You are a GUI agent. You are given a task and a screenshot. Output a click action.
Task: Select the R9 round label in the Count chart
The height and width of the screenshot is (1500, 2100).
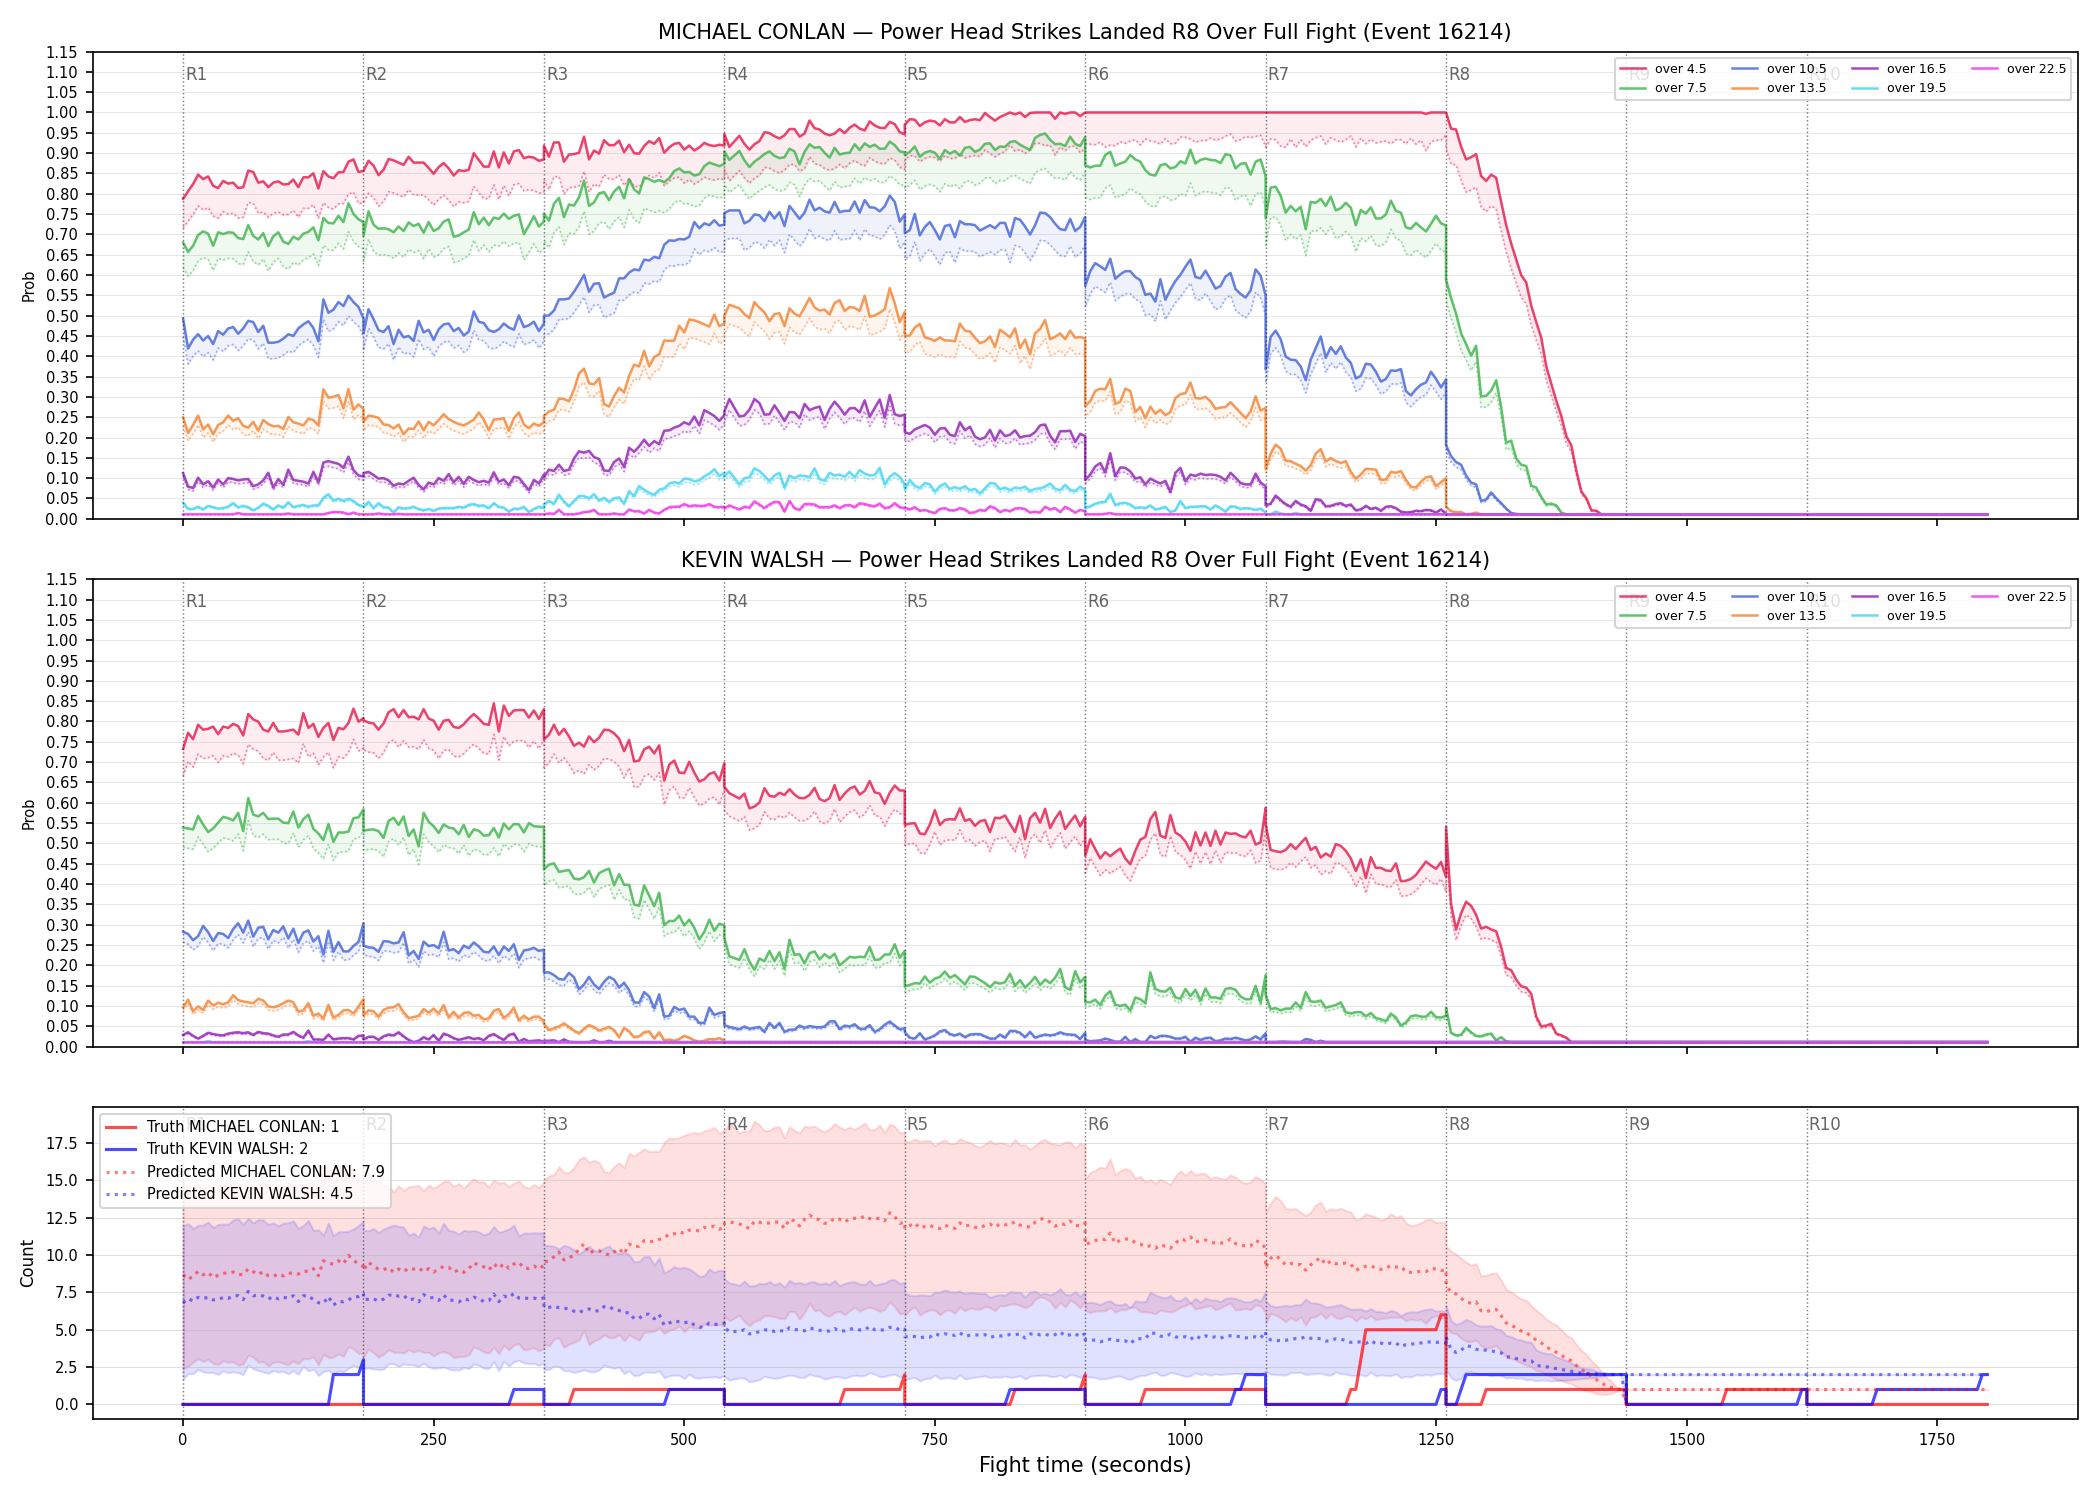1639,1124
